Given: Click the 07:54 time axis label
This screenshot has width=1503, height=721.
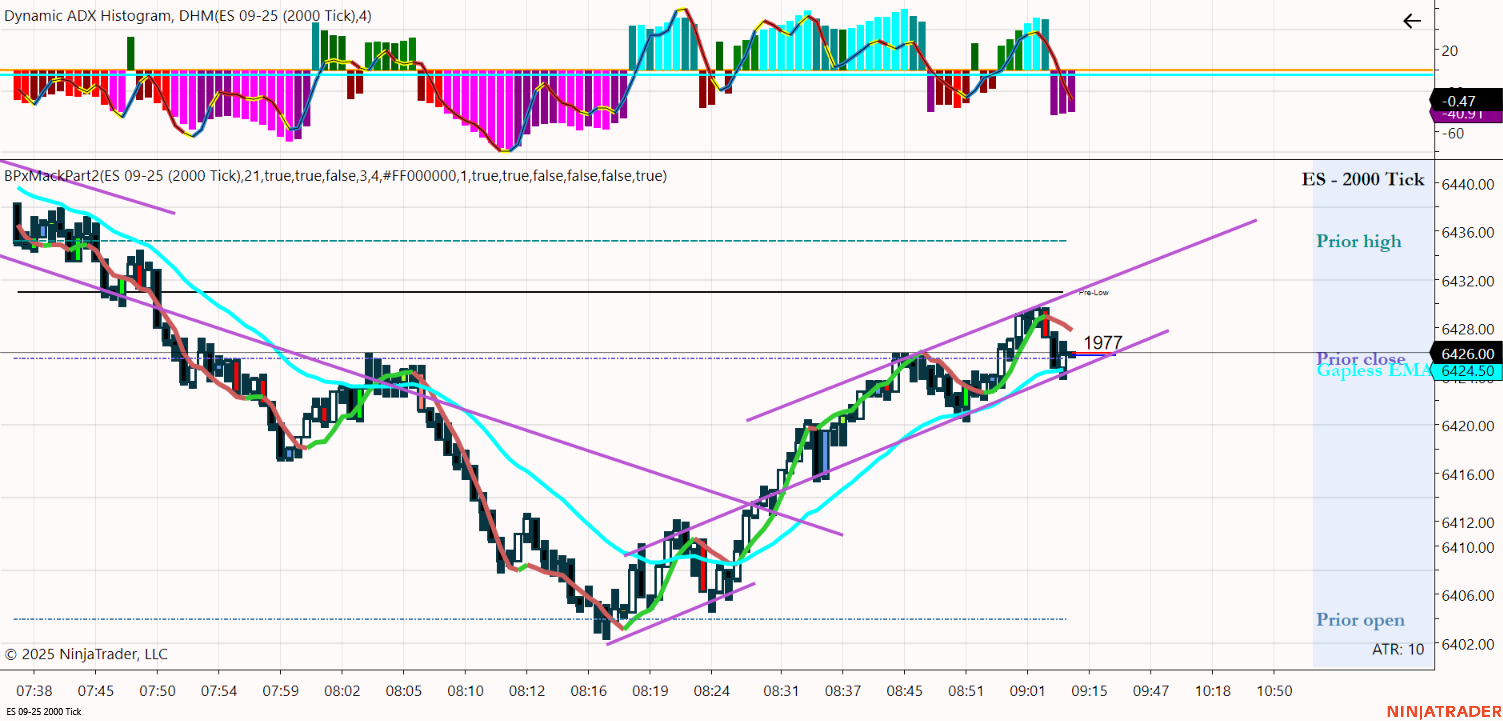Looking at the screenshot, I should point(219,691).
